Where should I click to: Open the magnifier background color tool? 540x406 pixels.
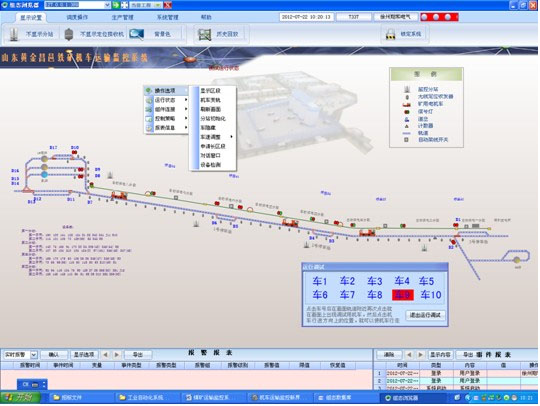click(x=136, y=34)
